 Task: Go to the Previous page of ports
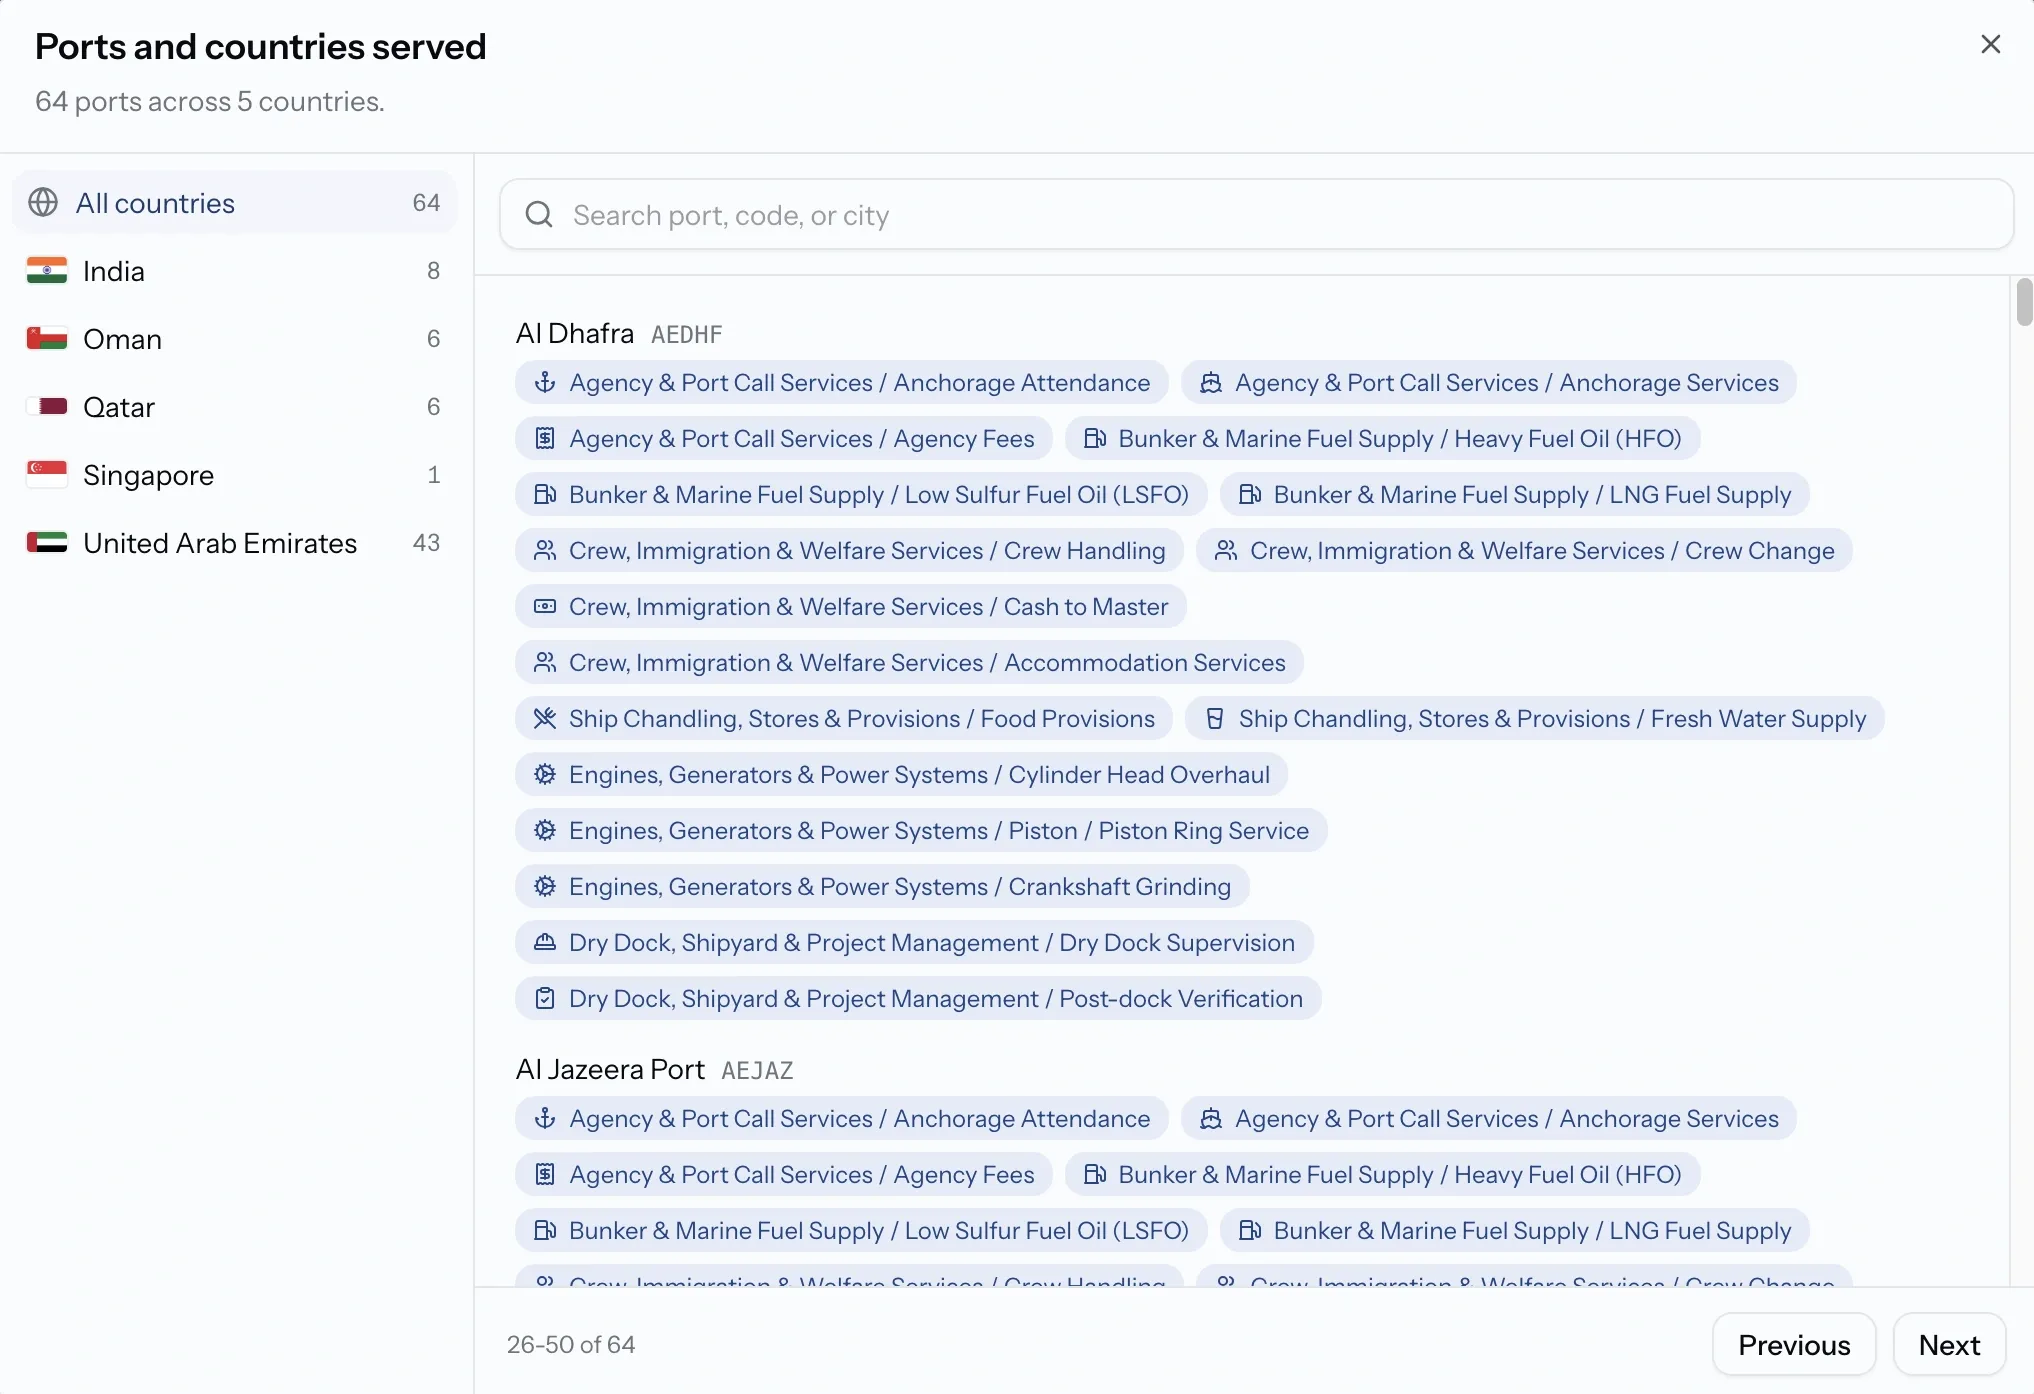pos(1794,1345)
